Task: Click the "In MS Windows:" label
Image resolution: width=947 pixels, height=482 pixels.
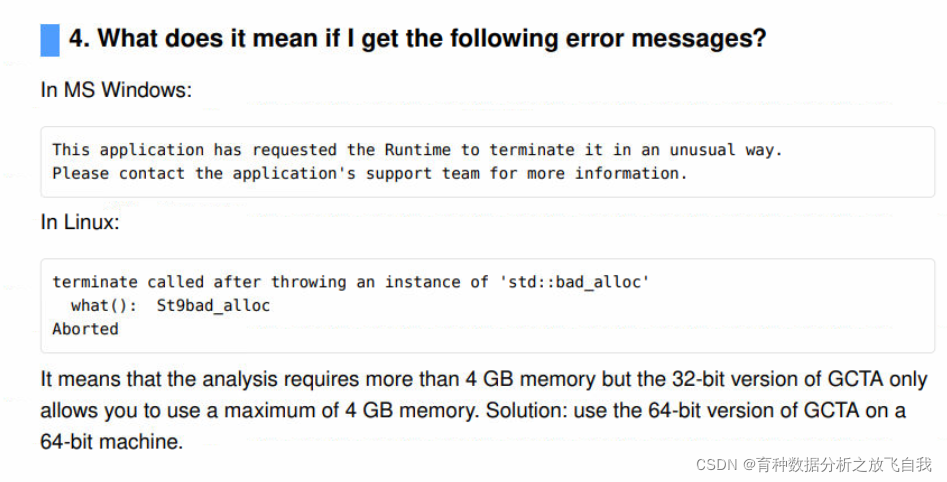Action: coord(116,90)
